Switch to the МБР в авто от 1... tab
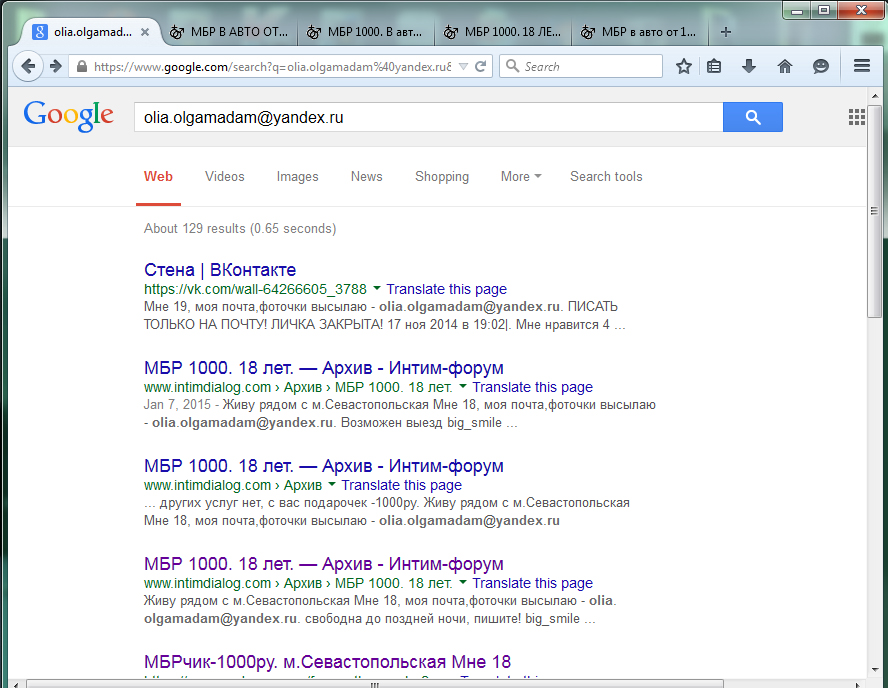The width and height of the screenshot is (888, 688). 640,32
